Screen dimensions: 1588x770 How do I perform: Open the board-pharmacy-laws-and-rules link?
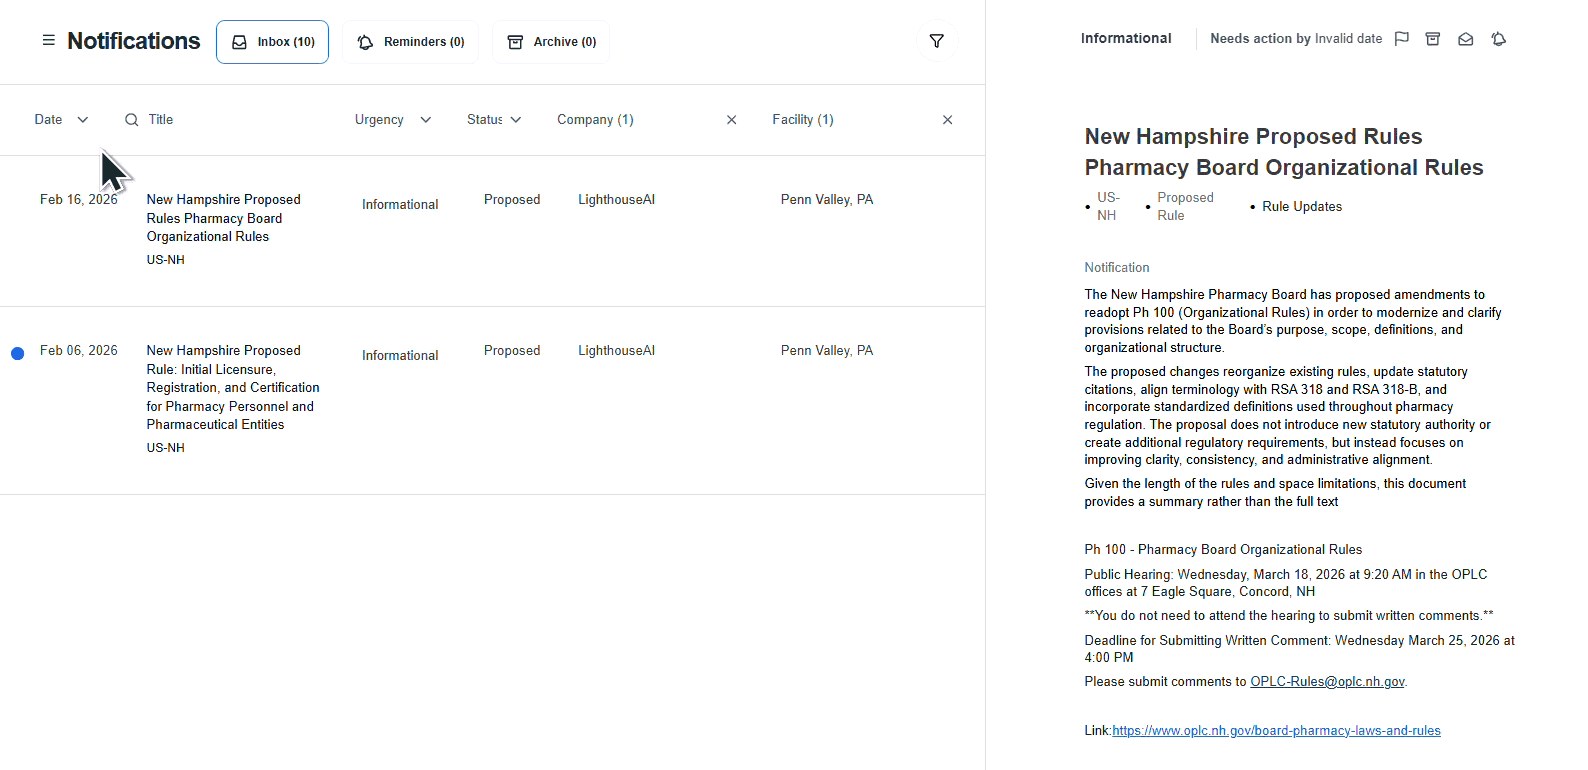point(1276,731)
